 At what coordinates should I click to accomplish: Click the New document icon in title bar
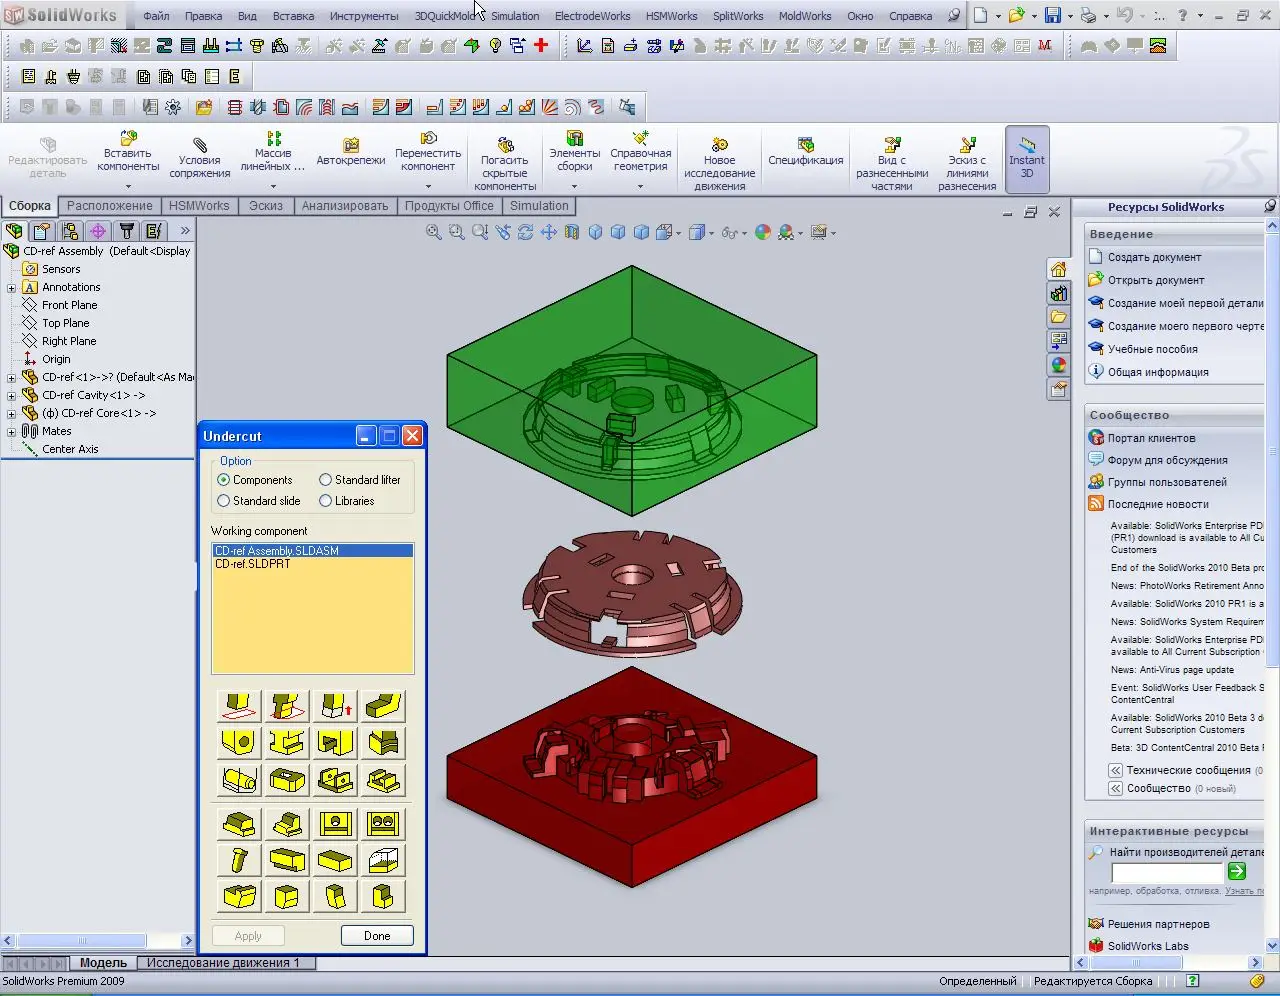[981, 15]
